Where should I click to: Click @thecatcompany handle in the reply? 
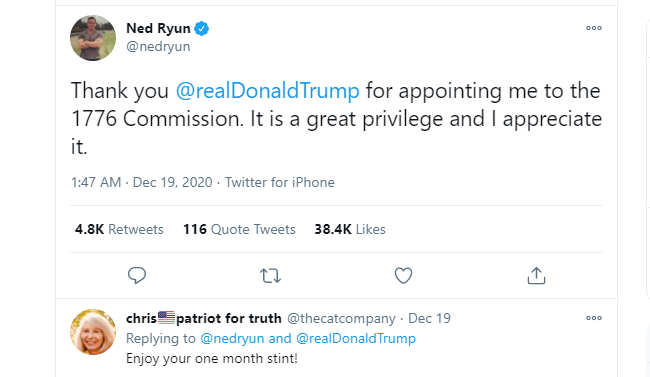coord(341,319)
